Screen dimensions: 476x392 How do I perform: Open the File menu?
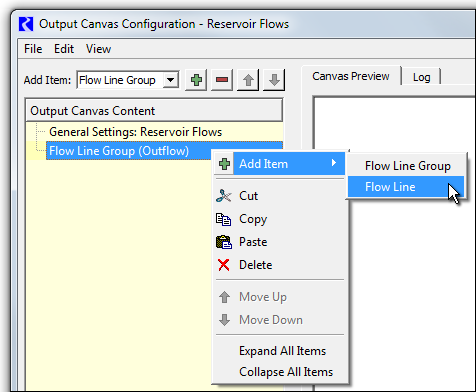(x=33, y=49)
